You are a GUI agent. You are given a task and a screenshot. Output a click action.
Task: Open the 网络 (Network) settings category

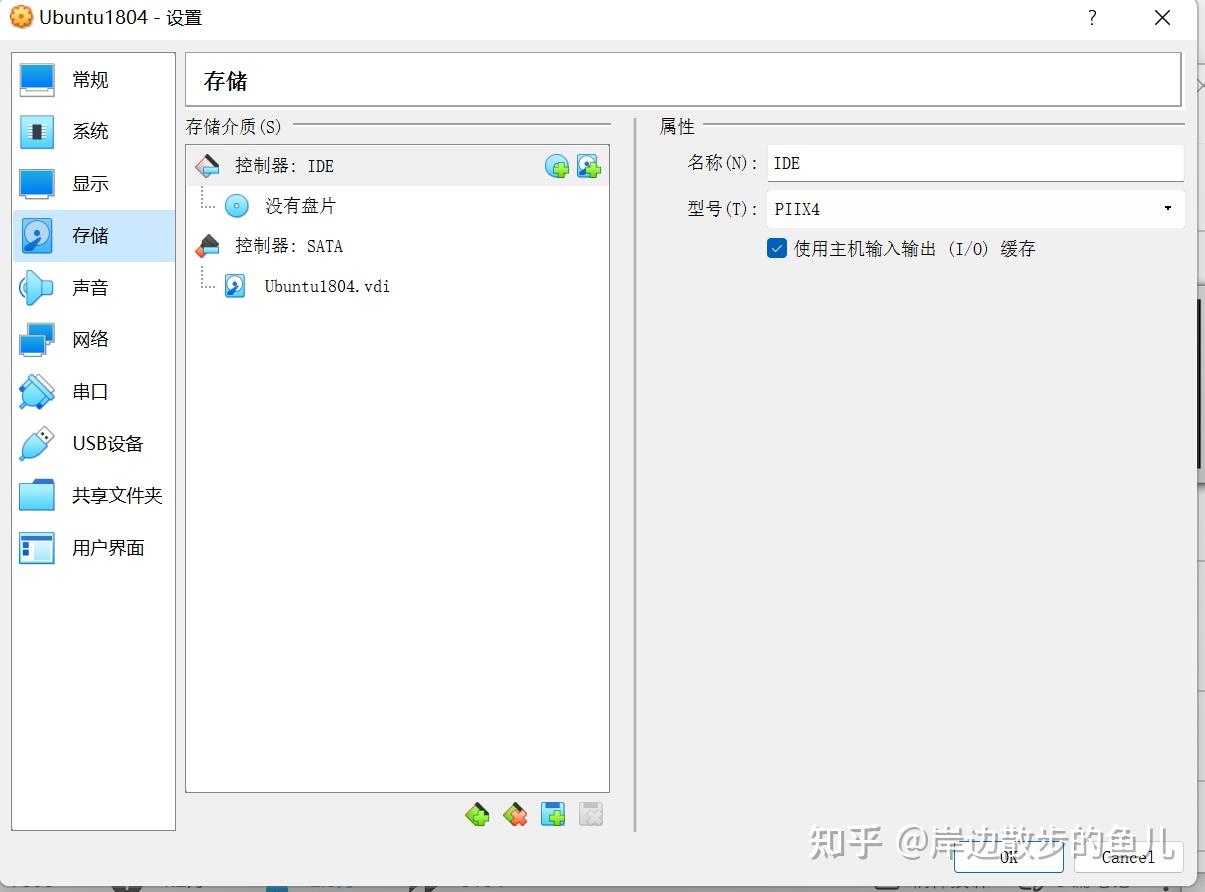[94, 340]
